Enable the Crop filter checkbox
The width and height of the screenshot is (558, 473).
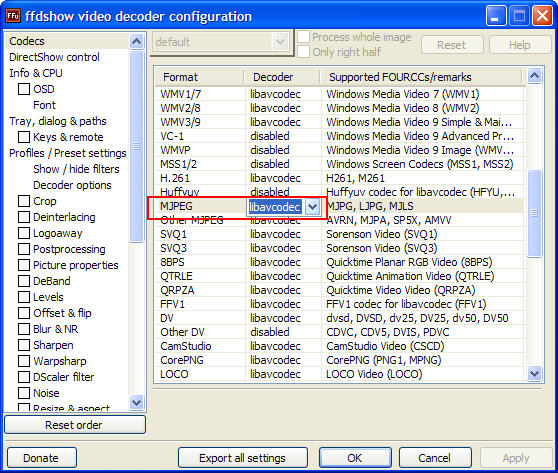(24, 201)
